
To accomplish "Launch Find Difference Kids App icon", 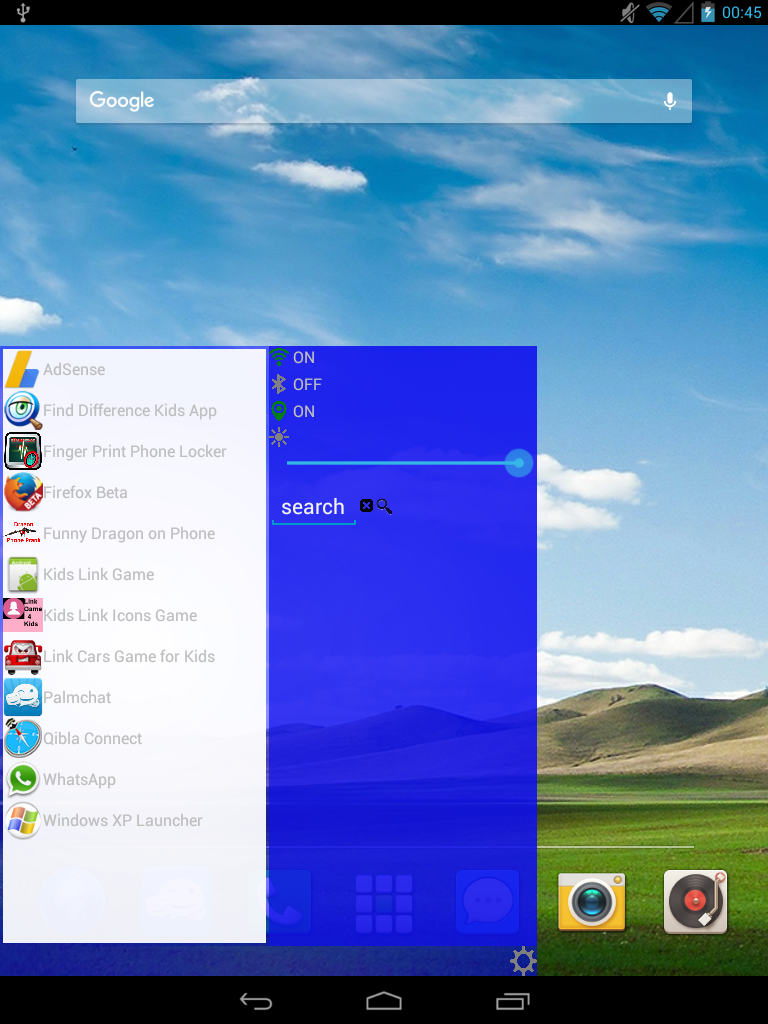I will 23,411.
